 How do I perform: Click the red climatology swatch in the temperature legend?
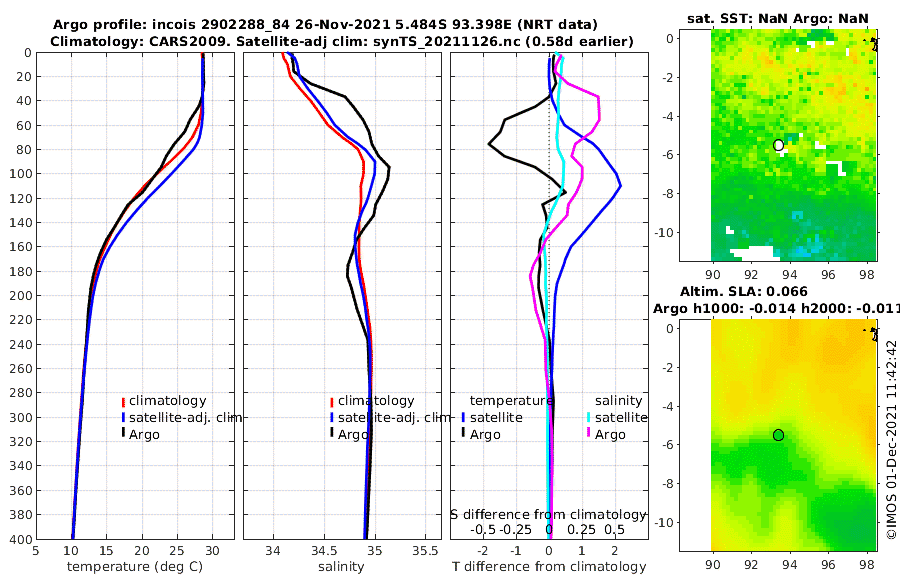[123, 401]
